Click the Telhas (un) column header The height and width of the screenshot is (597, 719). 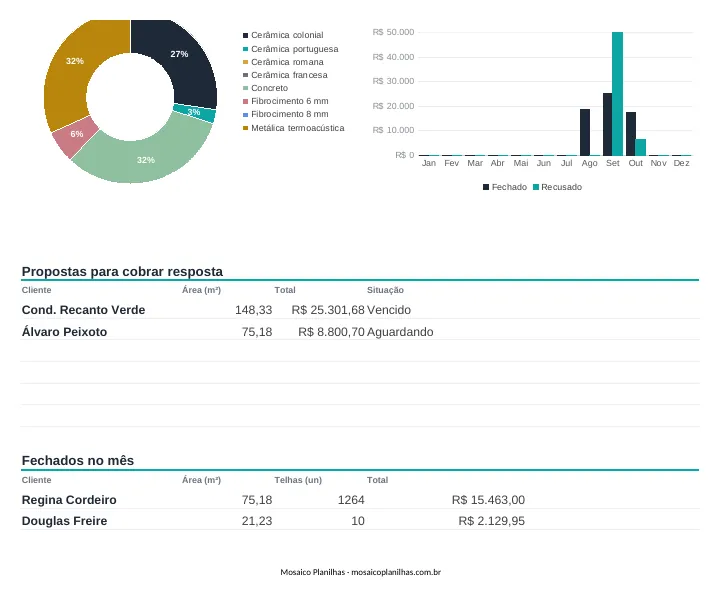(x=298, y=480)
